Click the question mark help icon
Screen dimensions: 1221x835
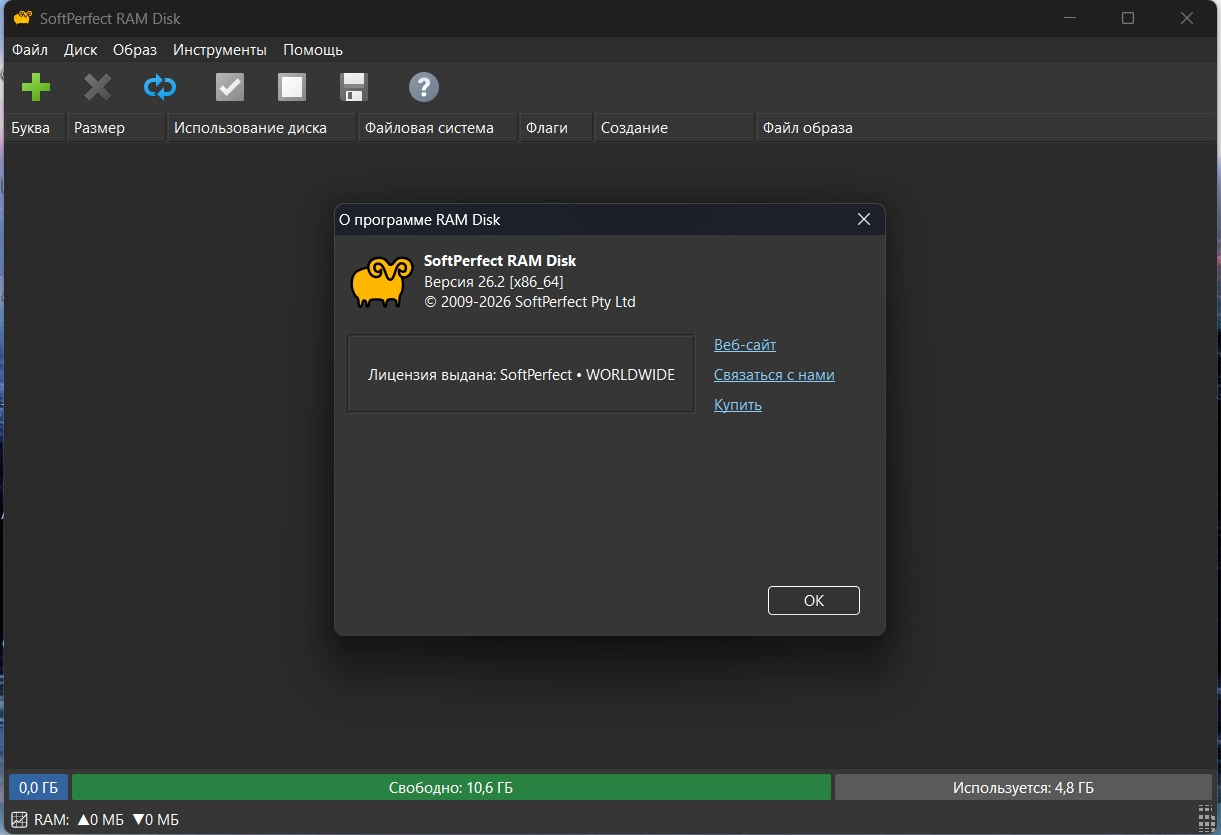point(424,87)
